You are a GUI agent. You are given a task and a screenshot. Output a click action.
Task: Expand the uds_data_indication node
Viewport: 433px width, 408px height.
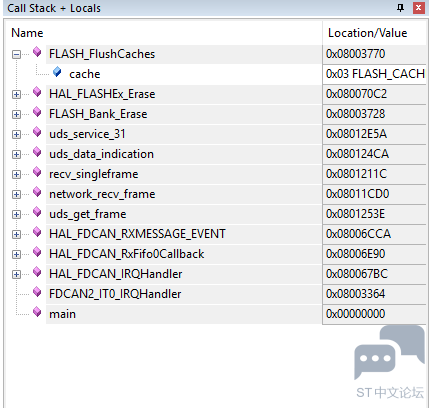point(16,154)
